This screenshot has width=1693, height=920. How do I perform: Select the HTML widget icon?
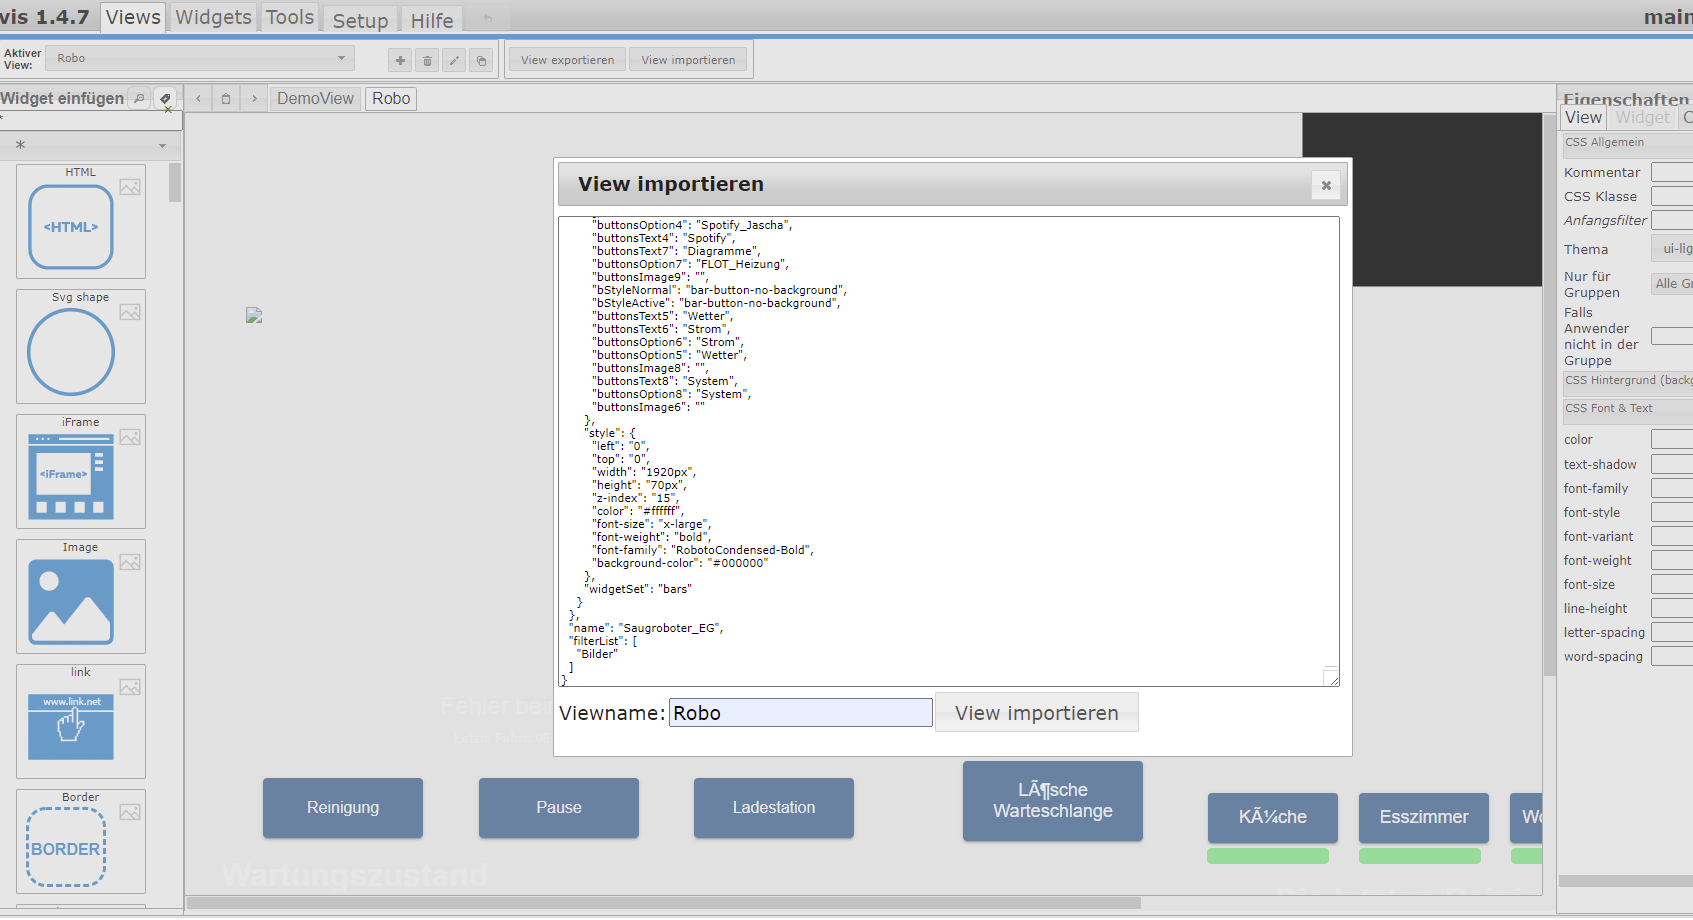pyautogui.click(x=71, y=227)
